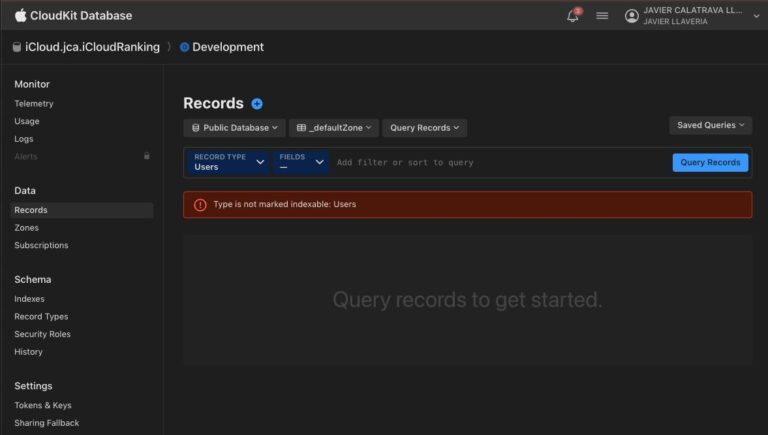Click the filter or sort query field
The height and width of the screenshot is (435, 768).
[501, 163]
